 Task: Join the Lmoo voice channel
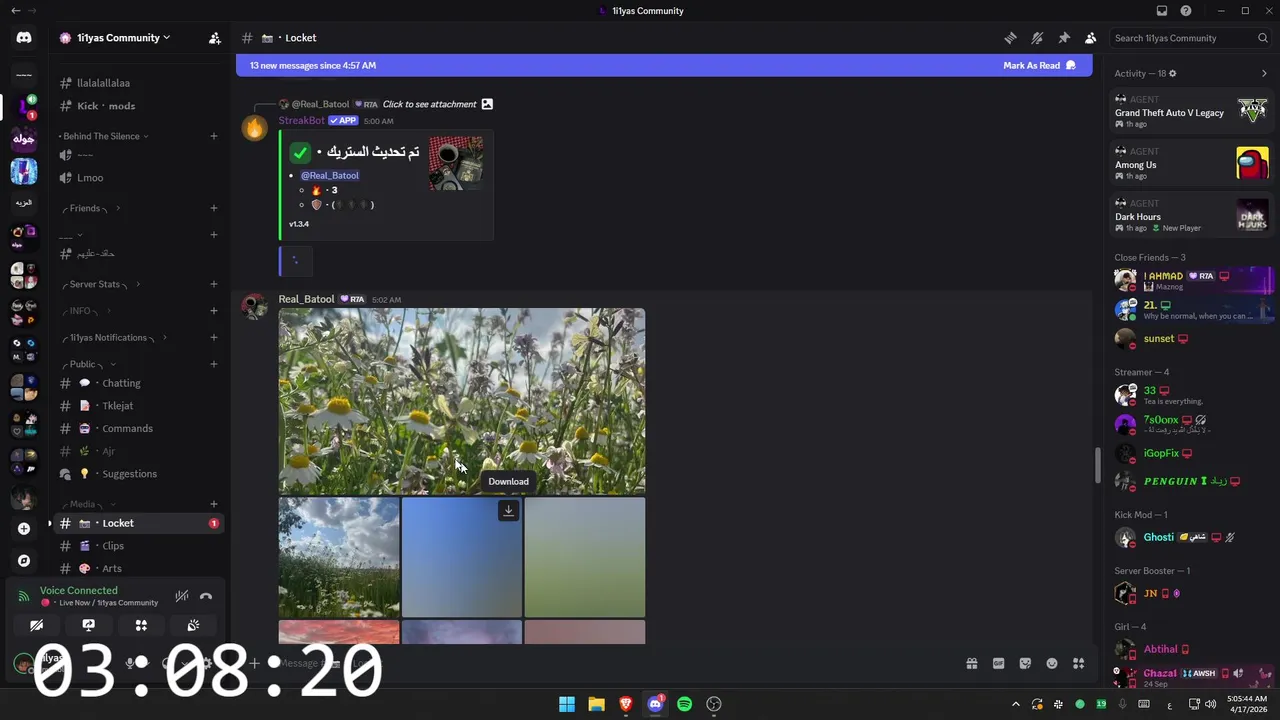[x=139, y=178]
